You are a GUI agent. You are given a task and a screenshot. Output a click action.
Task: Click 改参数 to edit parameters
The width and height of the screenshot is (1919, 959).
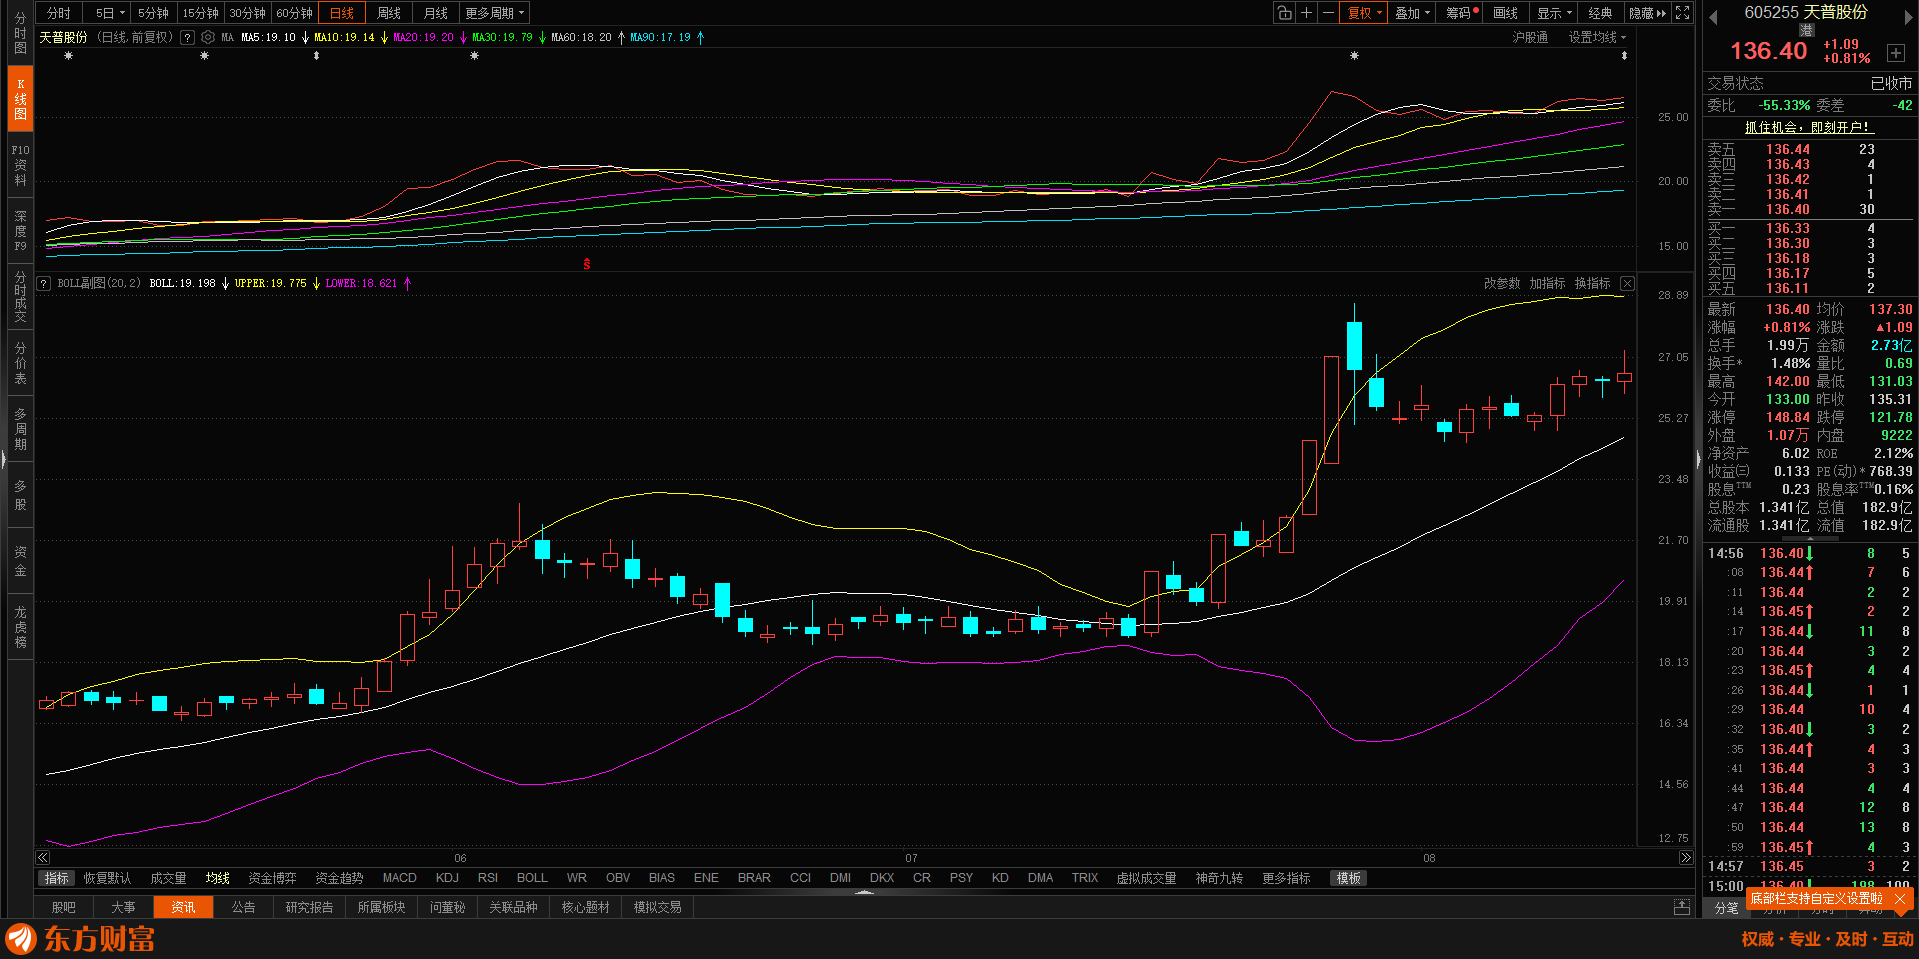tap(1501, 284)
